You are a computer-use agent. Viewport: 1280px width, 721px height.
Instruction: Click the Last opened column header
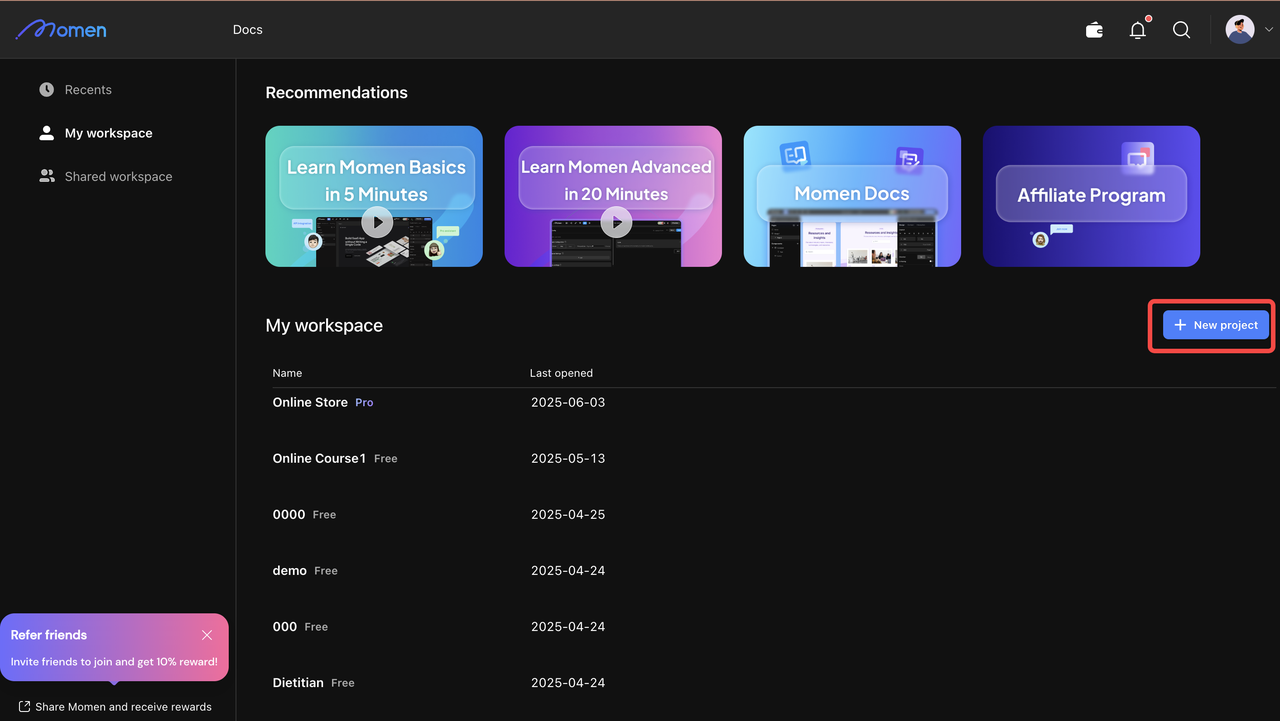561,373
